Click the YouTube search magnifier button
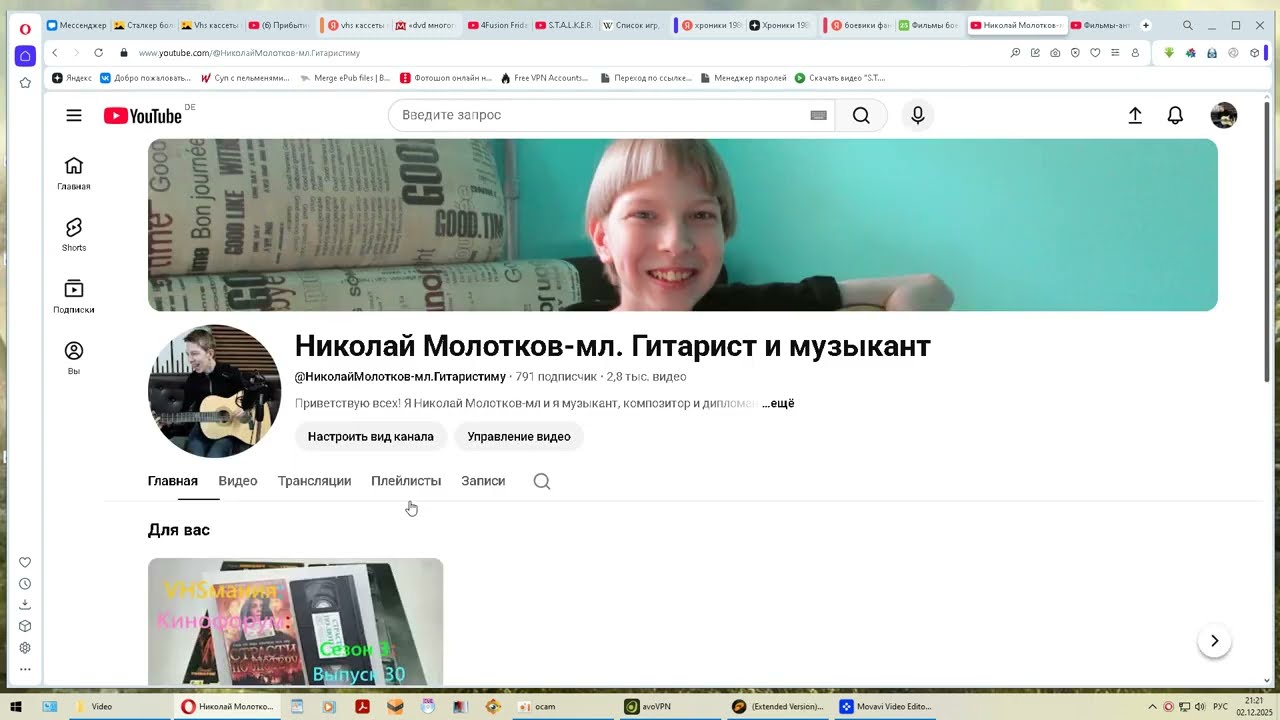Viewport: 1280px width, 720px height. pyautogui.click(x=861, y=115)
